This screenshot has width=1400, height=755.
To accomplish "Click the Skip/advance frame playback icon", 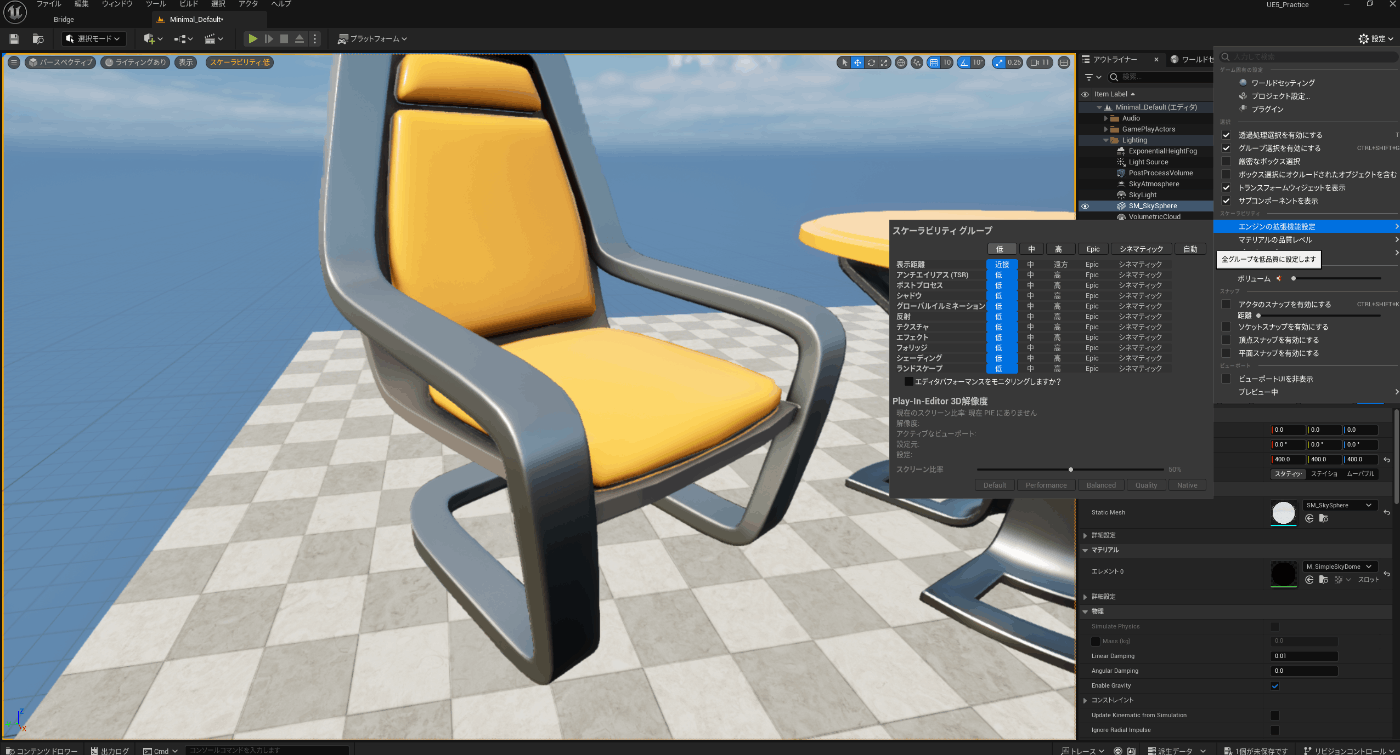I will coord(268,39).
